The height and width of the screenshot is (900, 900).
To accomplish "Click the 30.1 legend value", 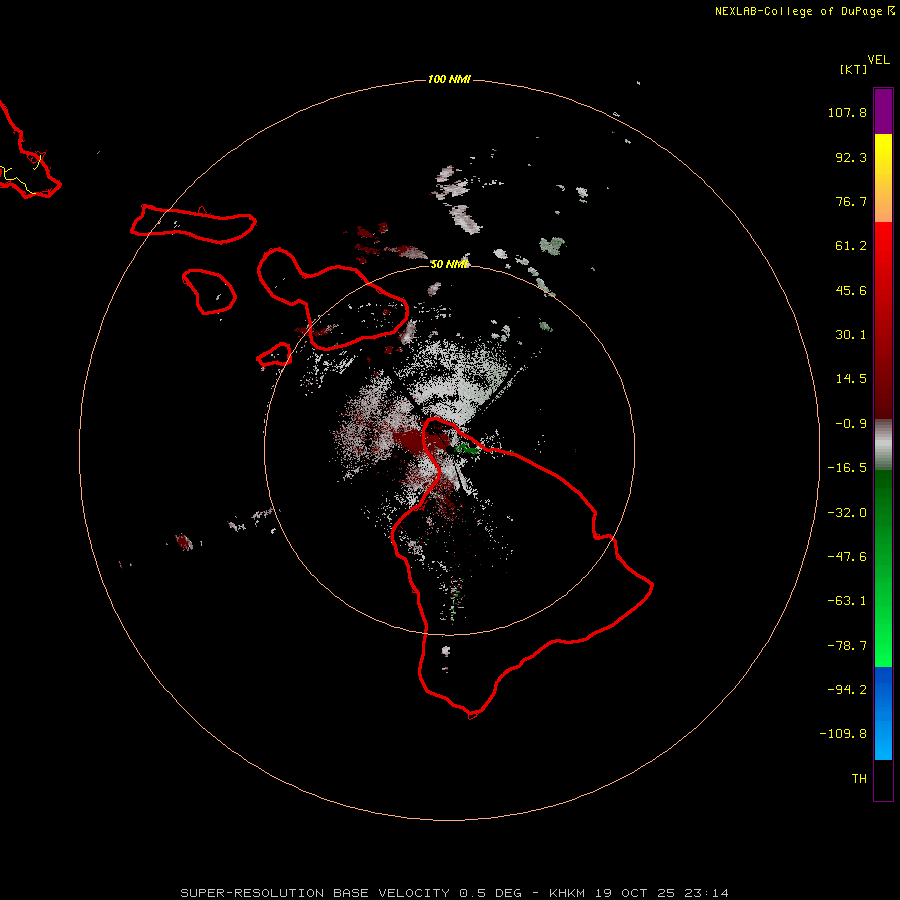I will tap(851, 335).
